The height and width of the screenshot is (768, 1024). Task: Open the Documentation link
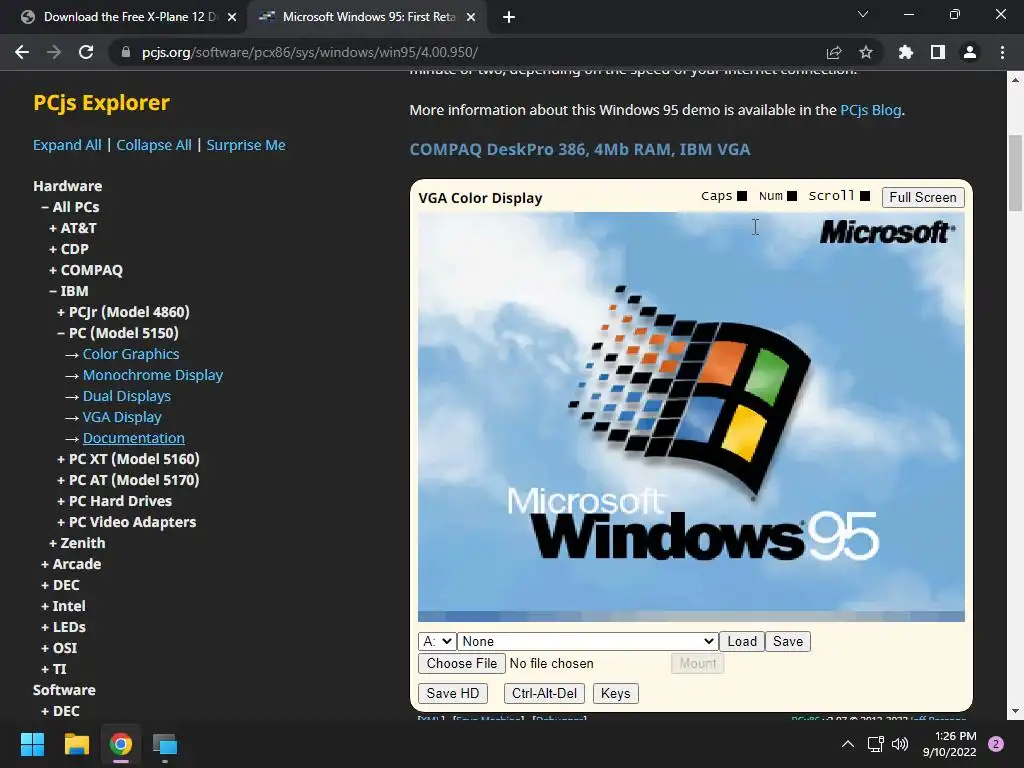tap(133, 438)
